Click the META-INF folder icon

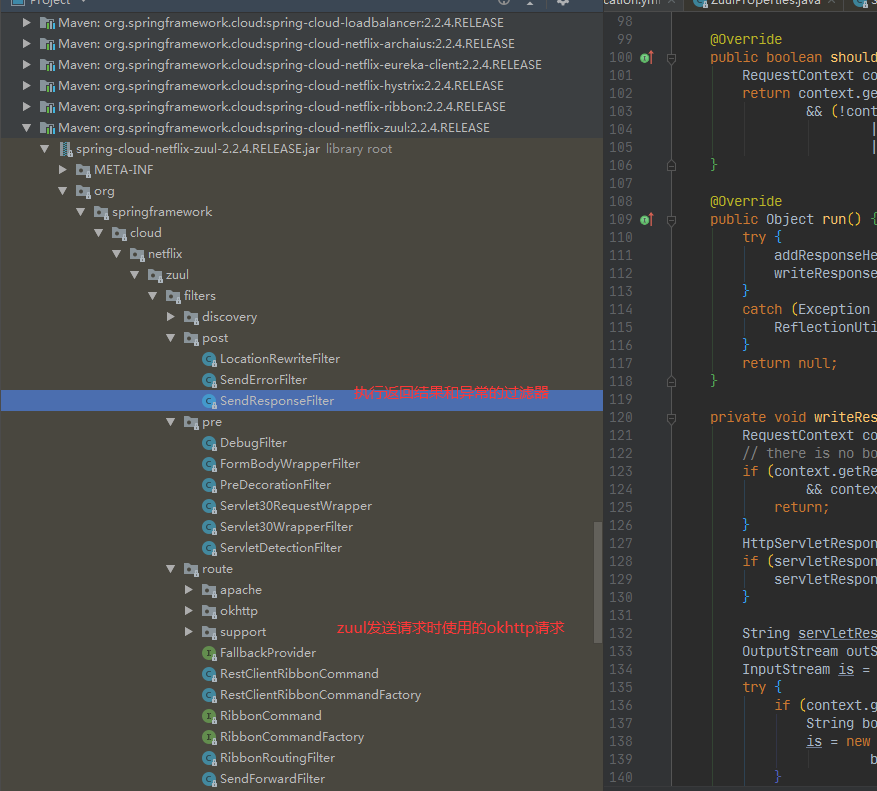pyautogui.click(x=83, y=170)
